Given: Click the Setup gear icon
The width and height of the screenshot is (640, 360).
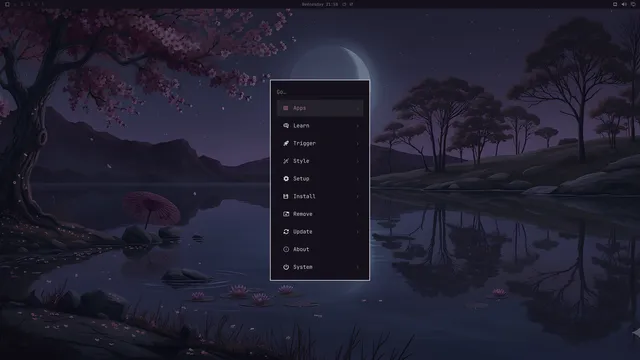Looking at the screenshot, I should click(286, 179).
